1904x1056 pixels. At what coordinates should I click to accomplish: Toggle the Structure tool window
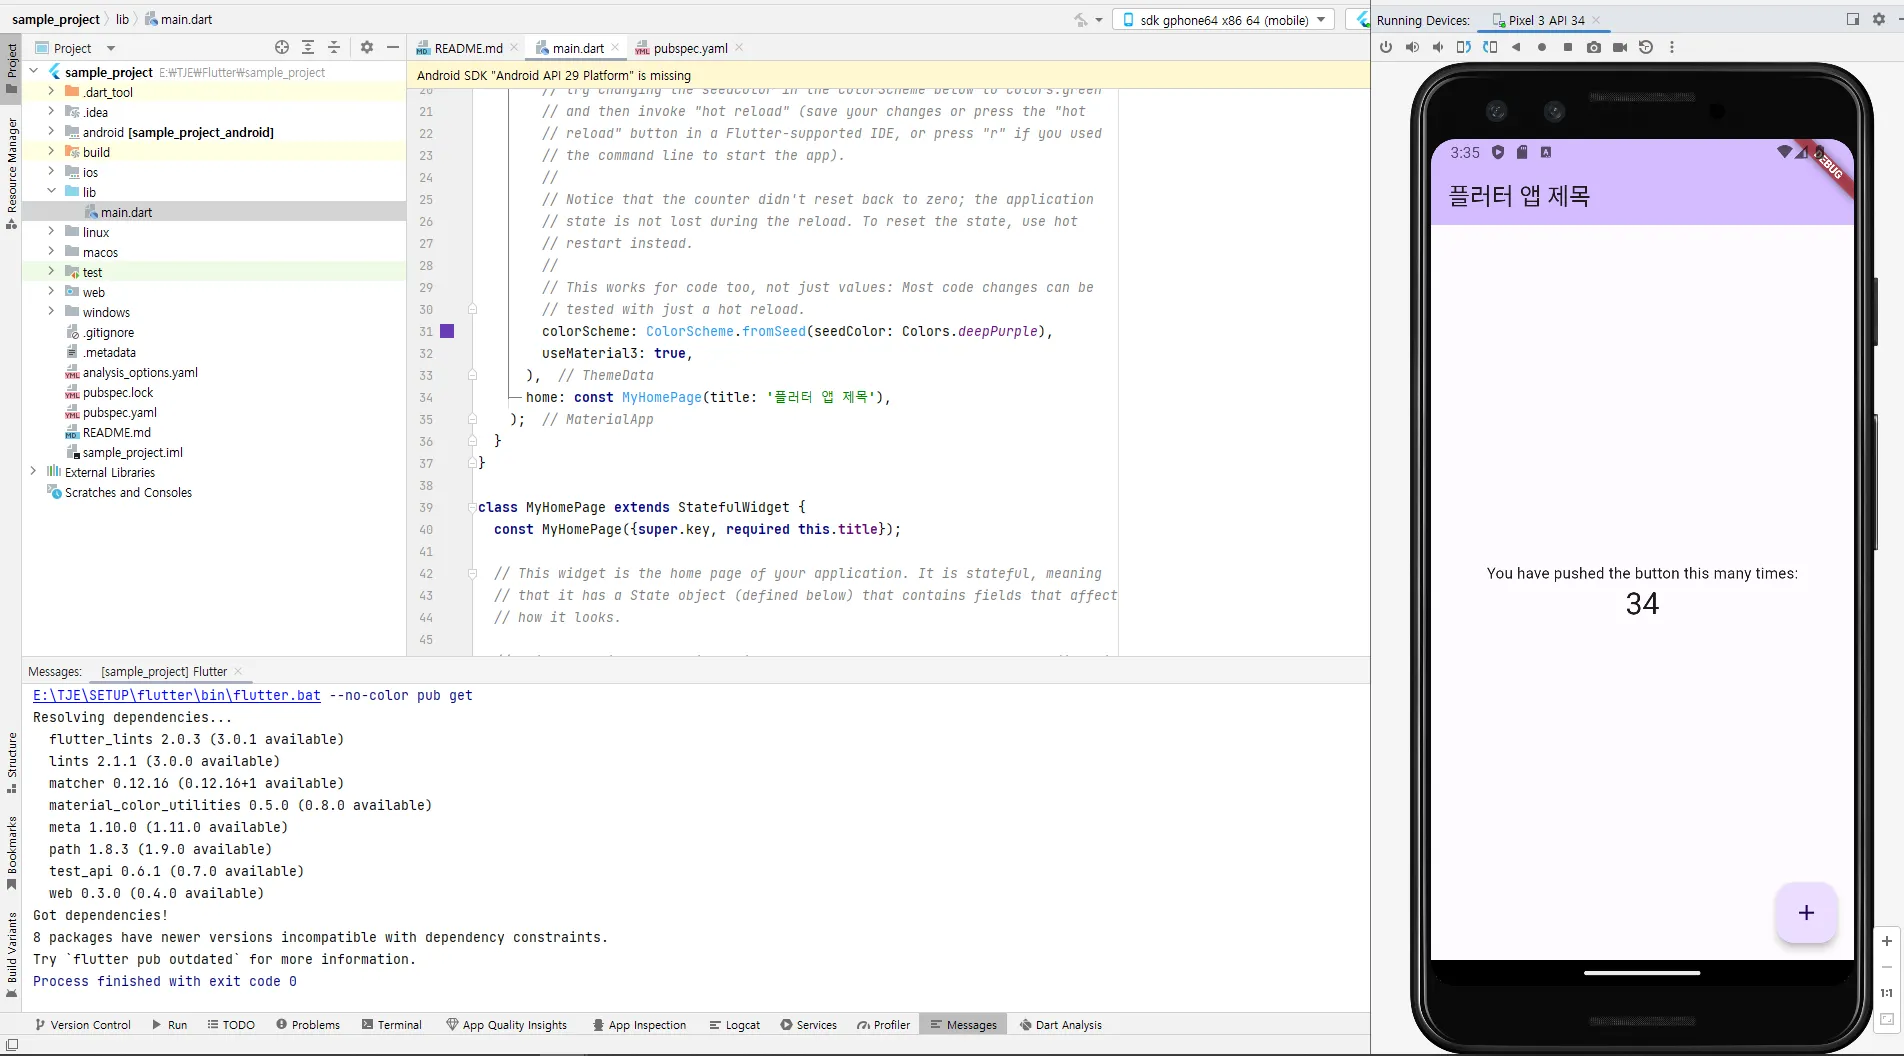tap(12, 762)
